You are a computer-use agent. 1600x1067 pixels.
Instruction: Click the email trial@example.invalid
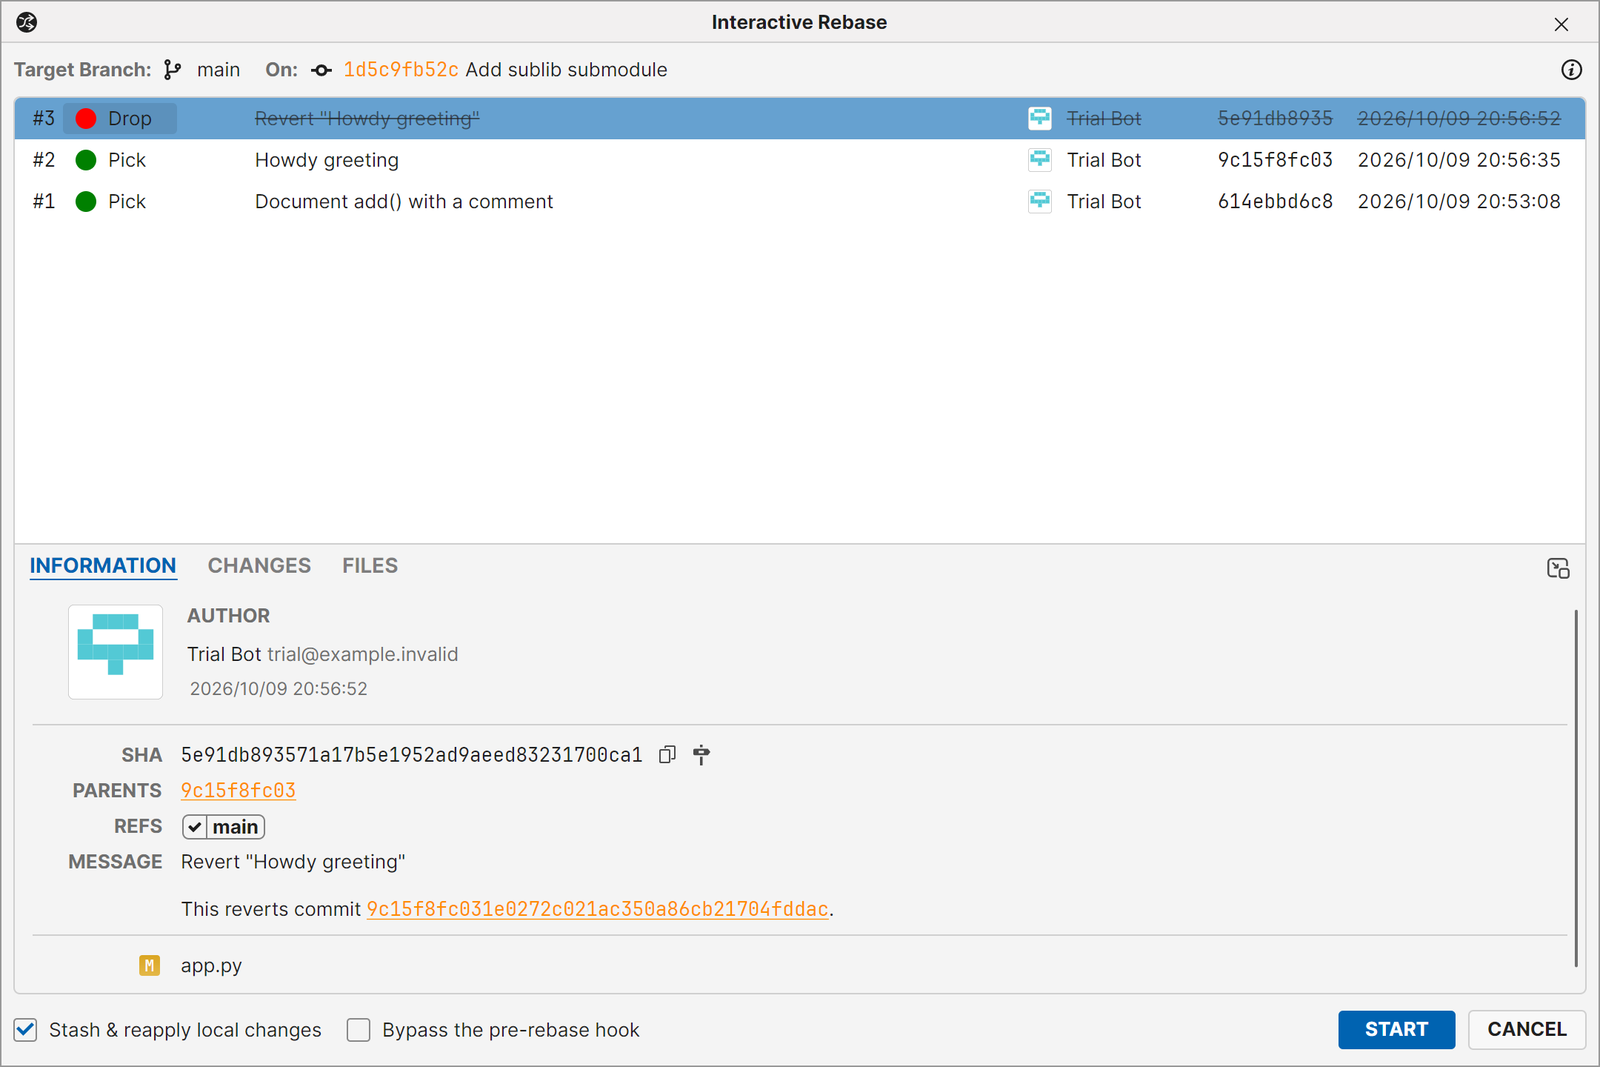click(x=363, y=655)
